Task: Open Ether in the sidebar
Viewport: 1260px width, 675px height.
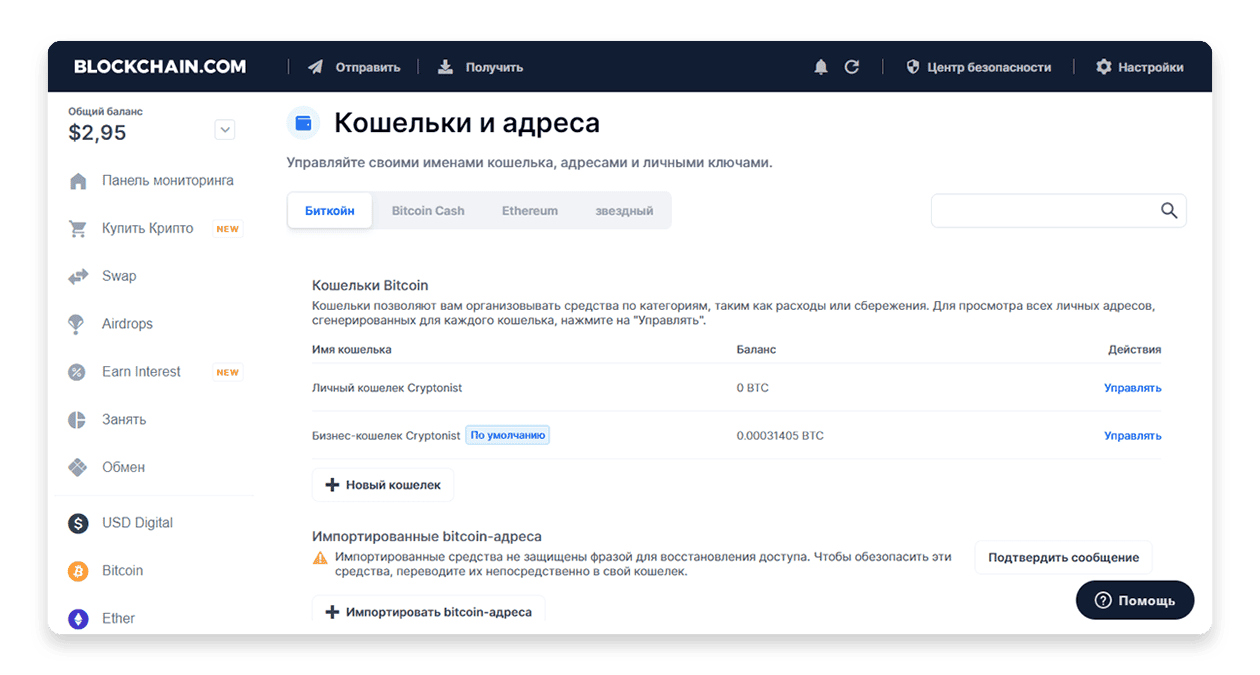Action: [x=118, y=619]
